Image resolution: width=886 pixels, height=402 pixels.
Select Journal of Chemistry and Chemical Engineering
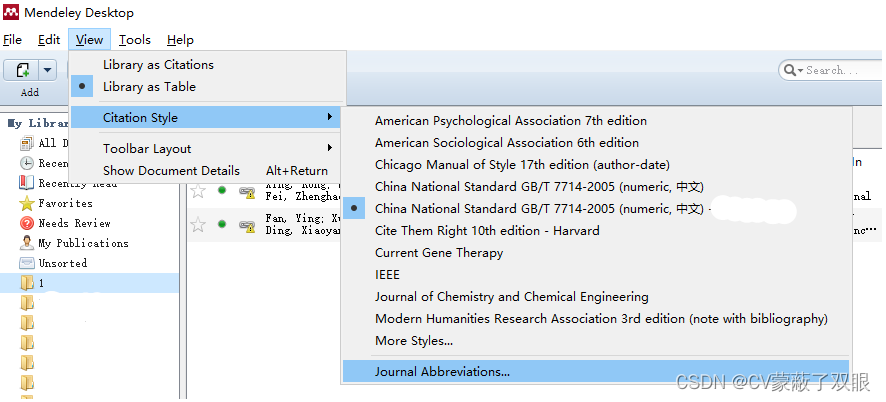596,297
